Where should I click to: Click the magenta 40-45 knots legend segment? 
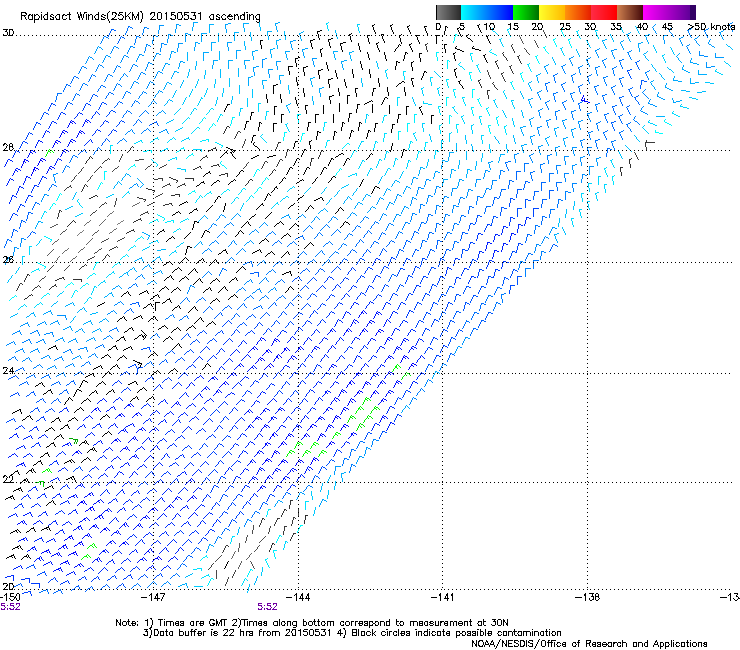tap(656, 12)
